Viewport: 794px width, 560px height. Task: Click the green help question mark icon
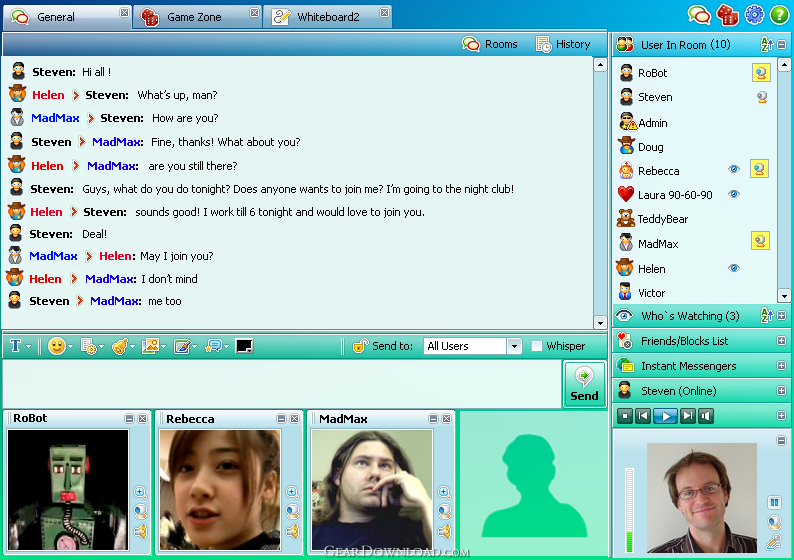click(x=779, y=15)
